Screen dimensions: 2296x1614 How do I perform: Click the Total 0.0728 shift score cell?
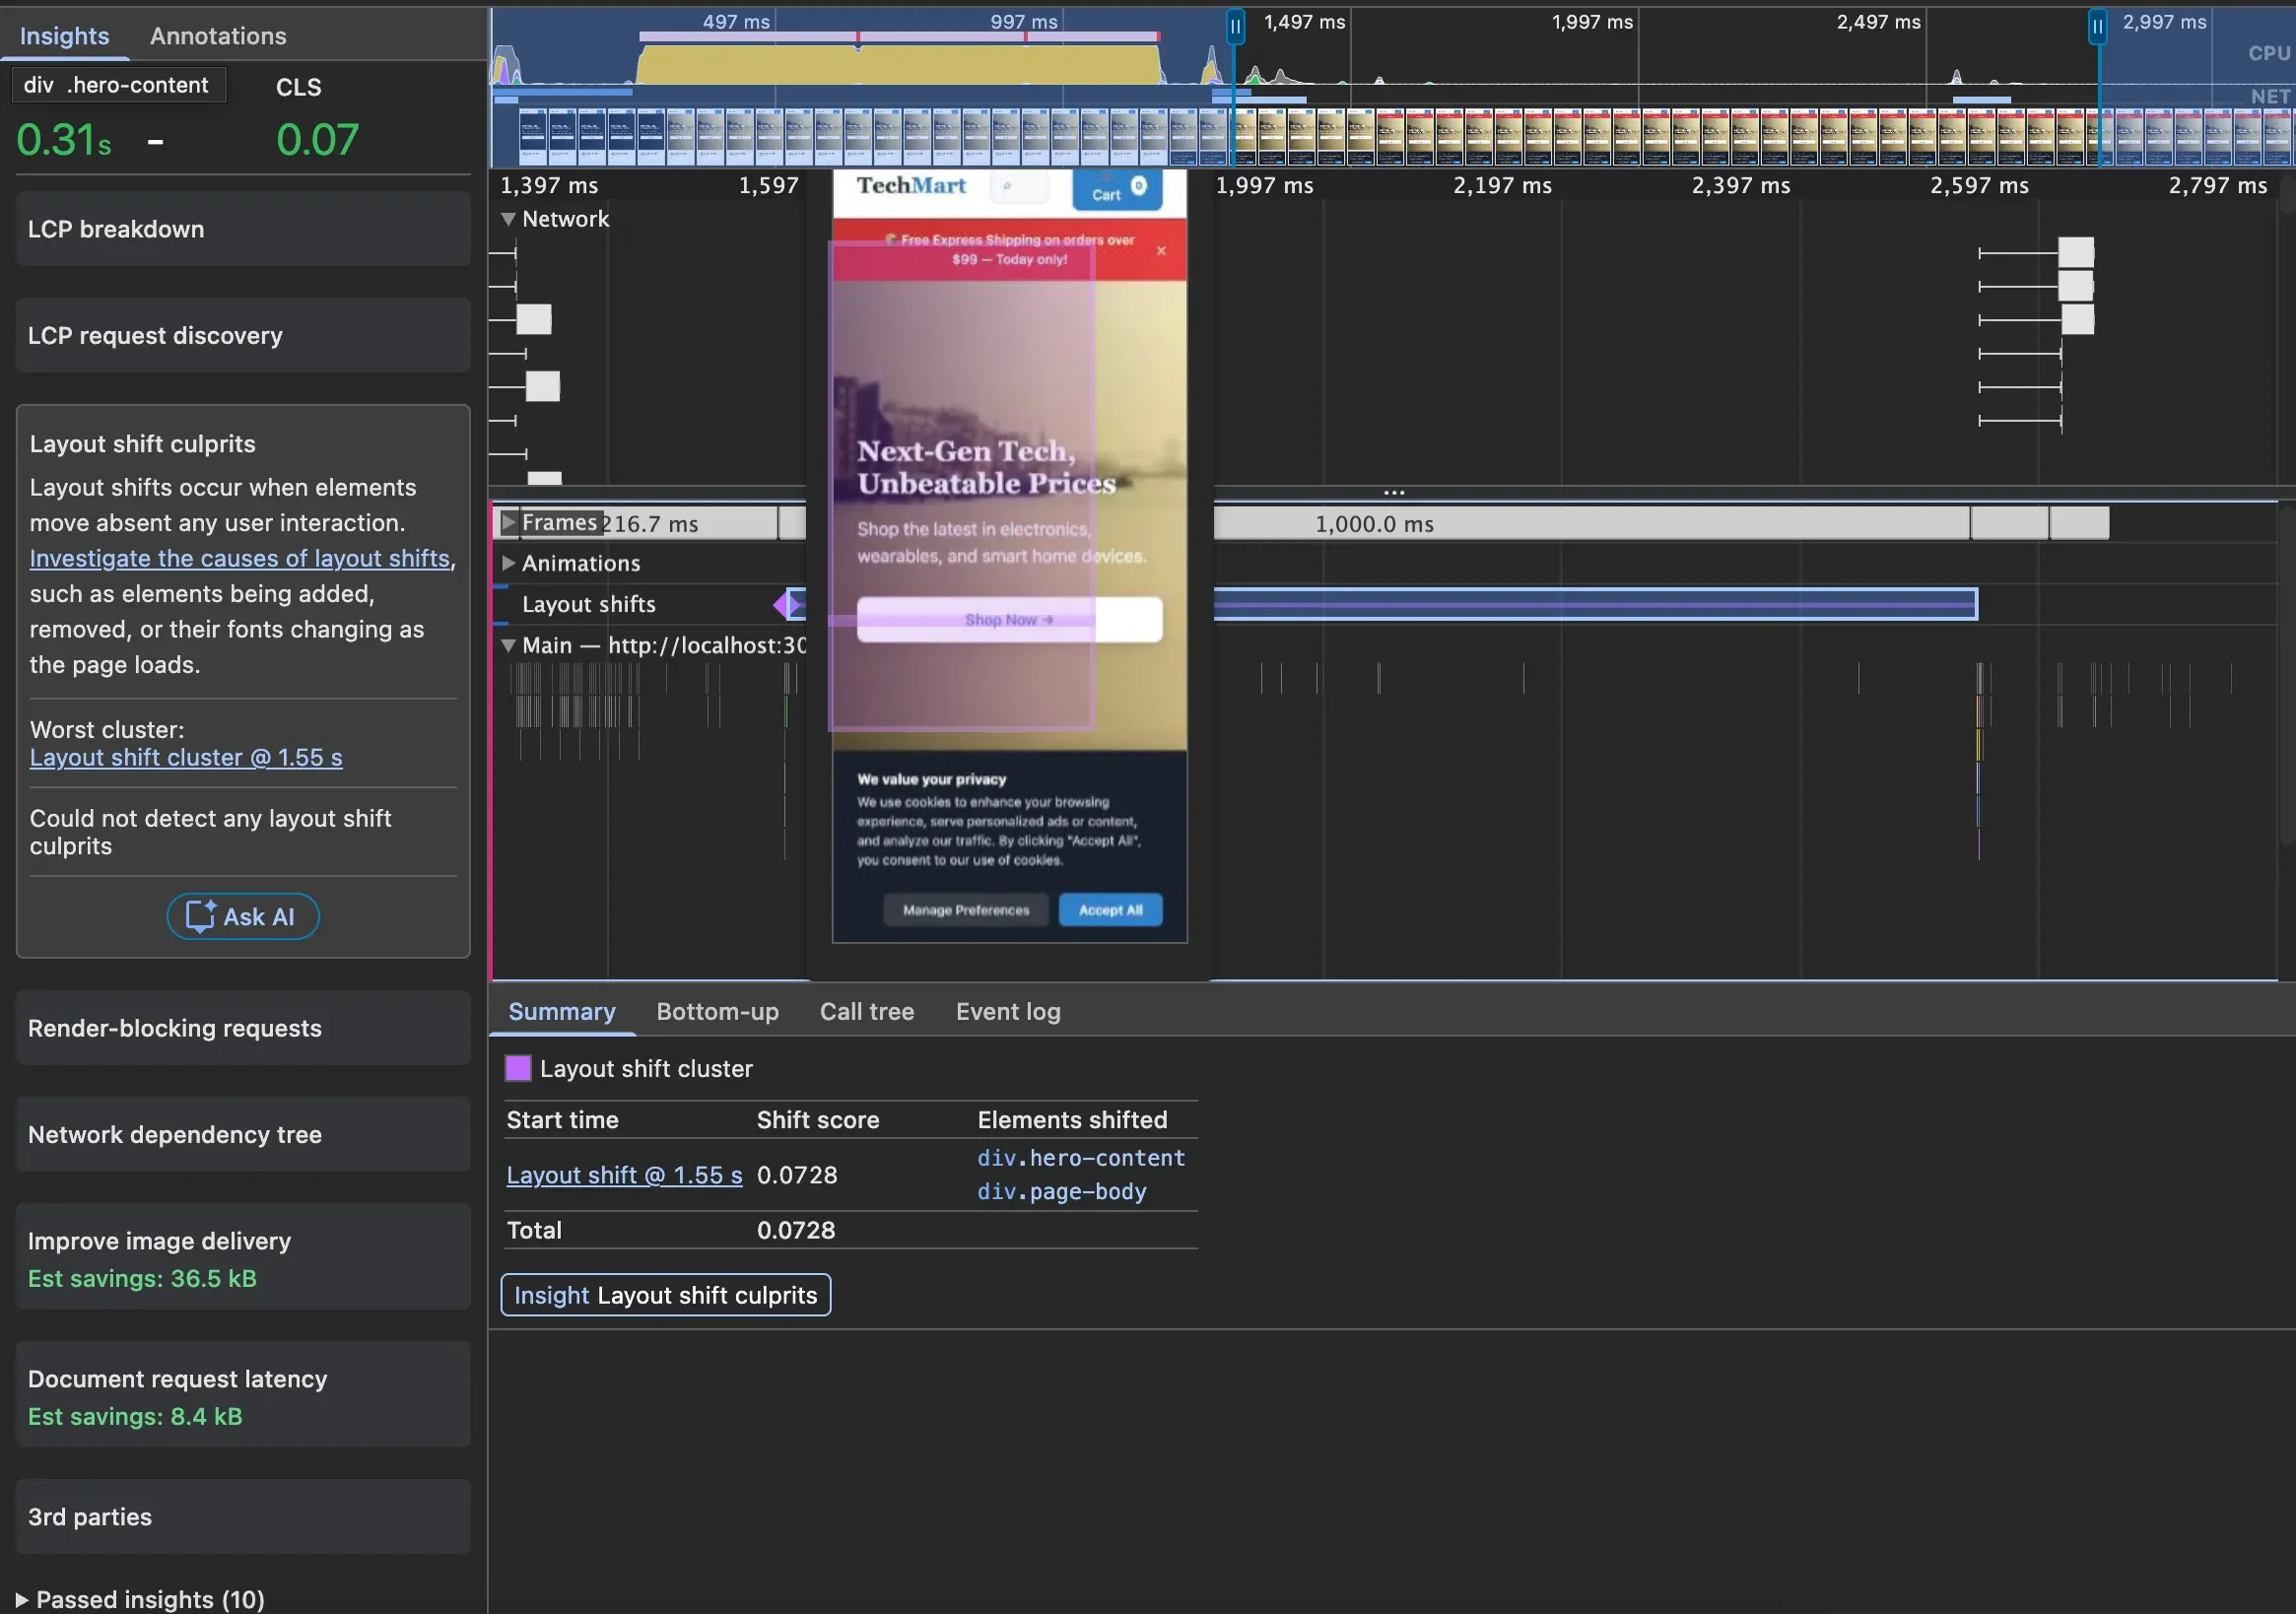point(796,1230)
